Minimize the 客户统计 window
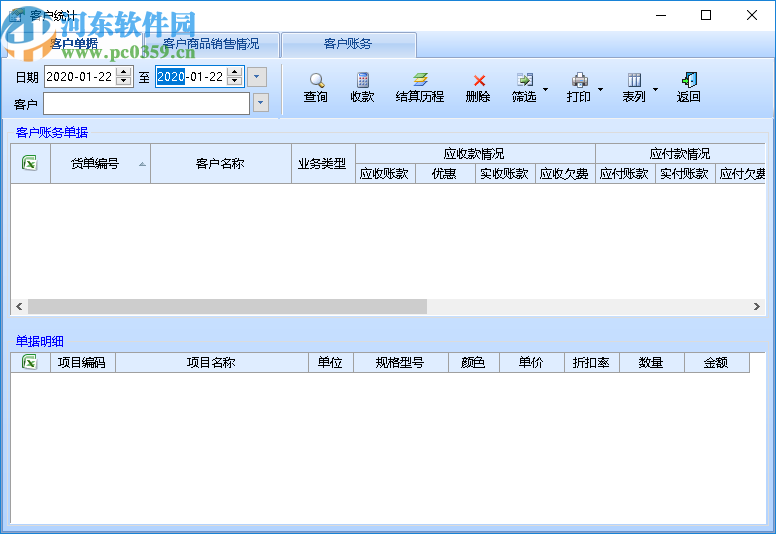 [x=661, y=15]
